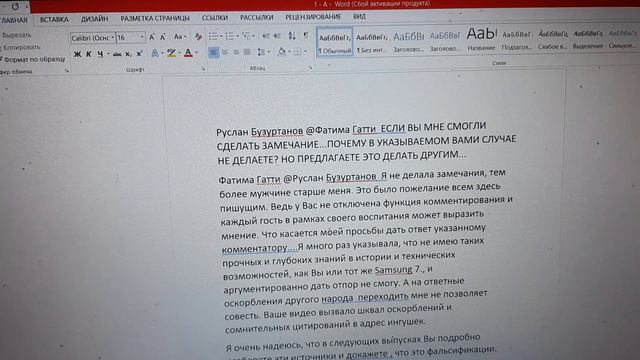
Task: Click Вырезать (cut)
Action: 16,35
